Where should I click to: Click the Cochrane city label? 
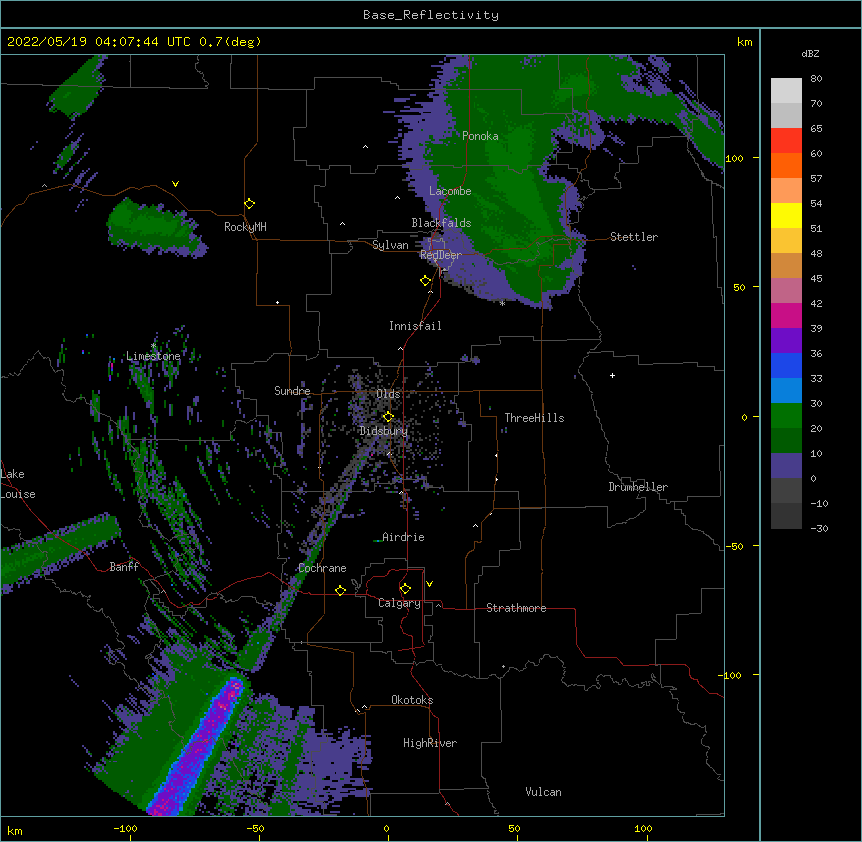322,568
